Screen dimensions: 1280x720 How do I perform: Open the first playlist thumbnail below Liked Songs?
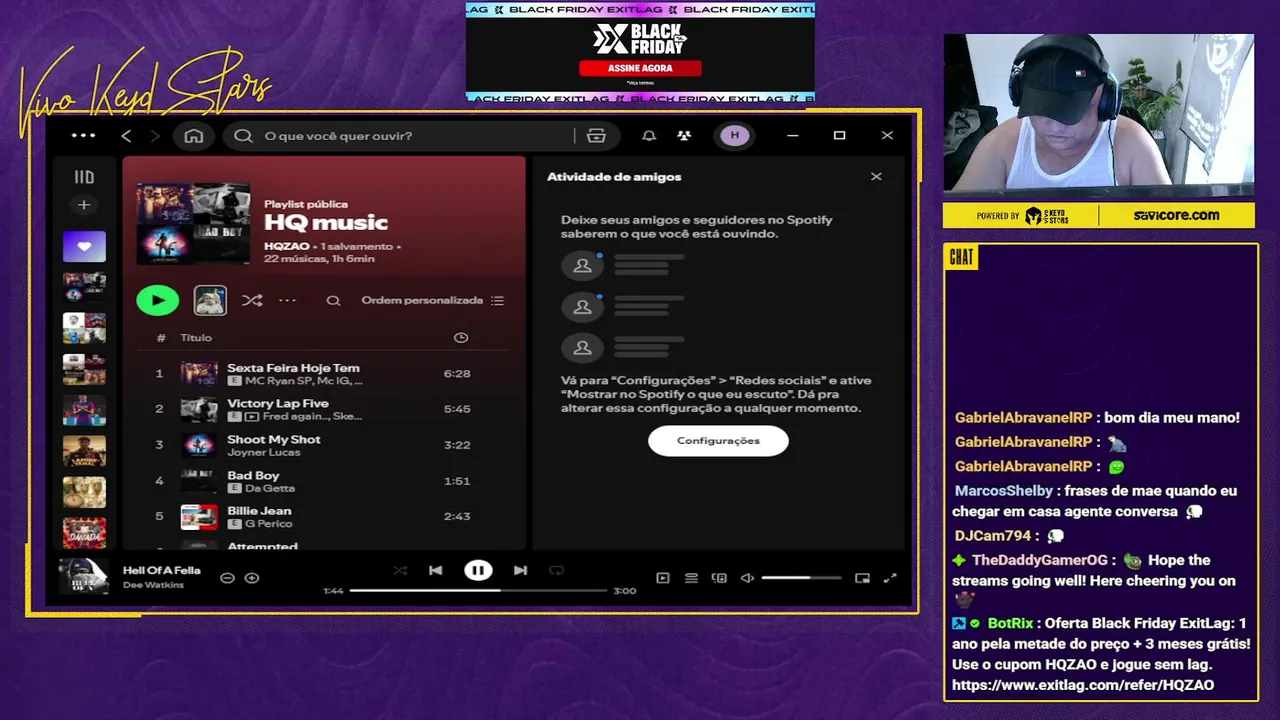pos(84,287)
